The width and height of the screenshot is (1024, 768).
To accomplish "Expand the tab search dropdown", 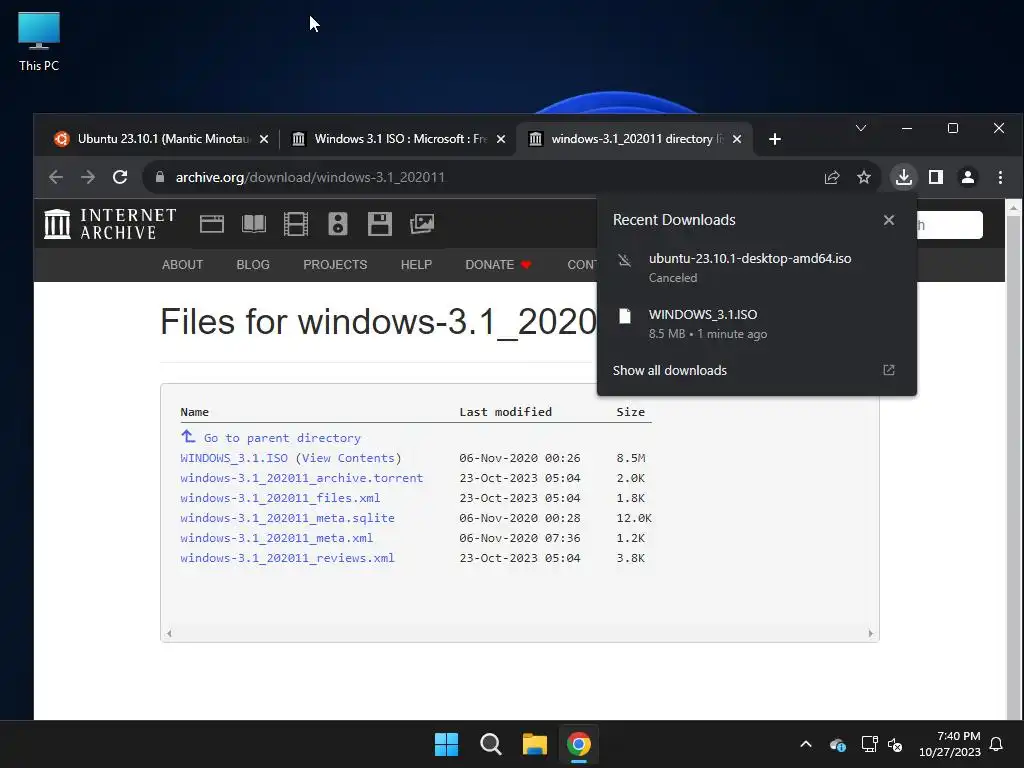I will point(861,128).
